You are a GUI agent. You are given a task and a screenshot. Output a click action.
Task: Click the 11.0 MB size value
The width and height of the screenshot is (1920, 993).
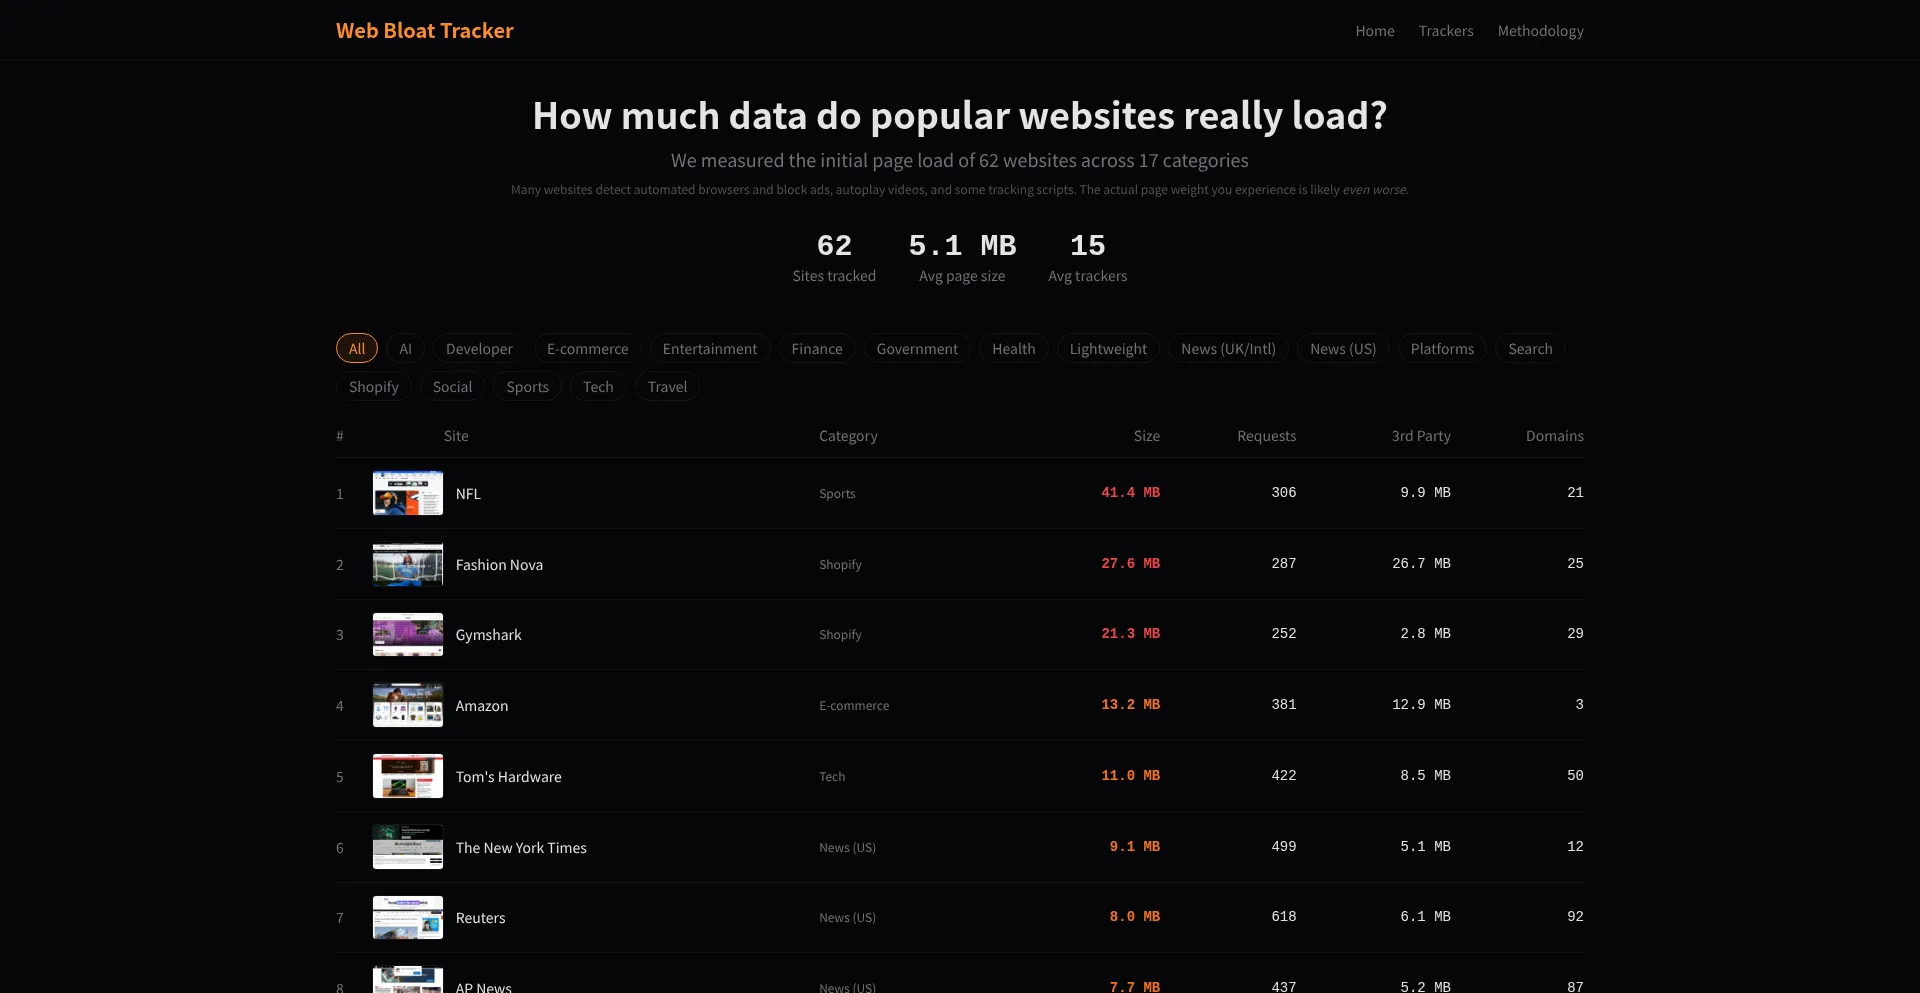(1130, 775)
